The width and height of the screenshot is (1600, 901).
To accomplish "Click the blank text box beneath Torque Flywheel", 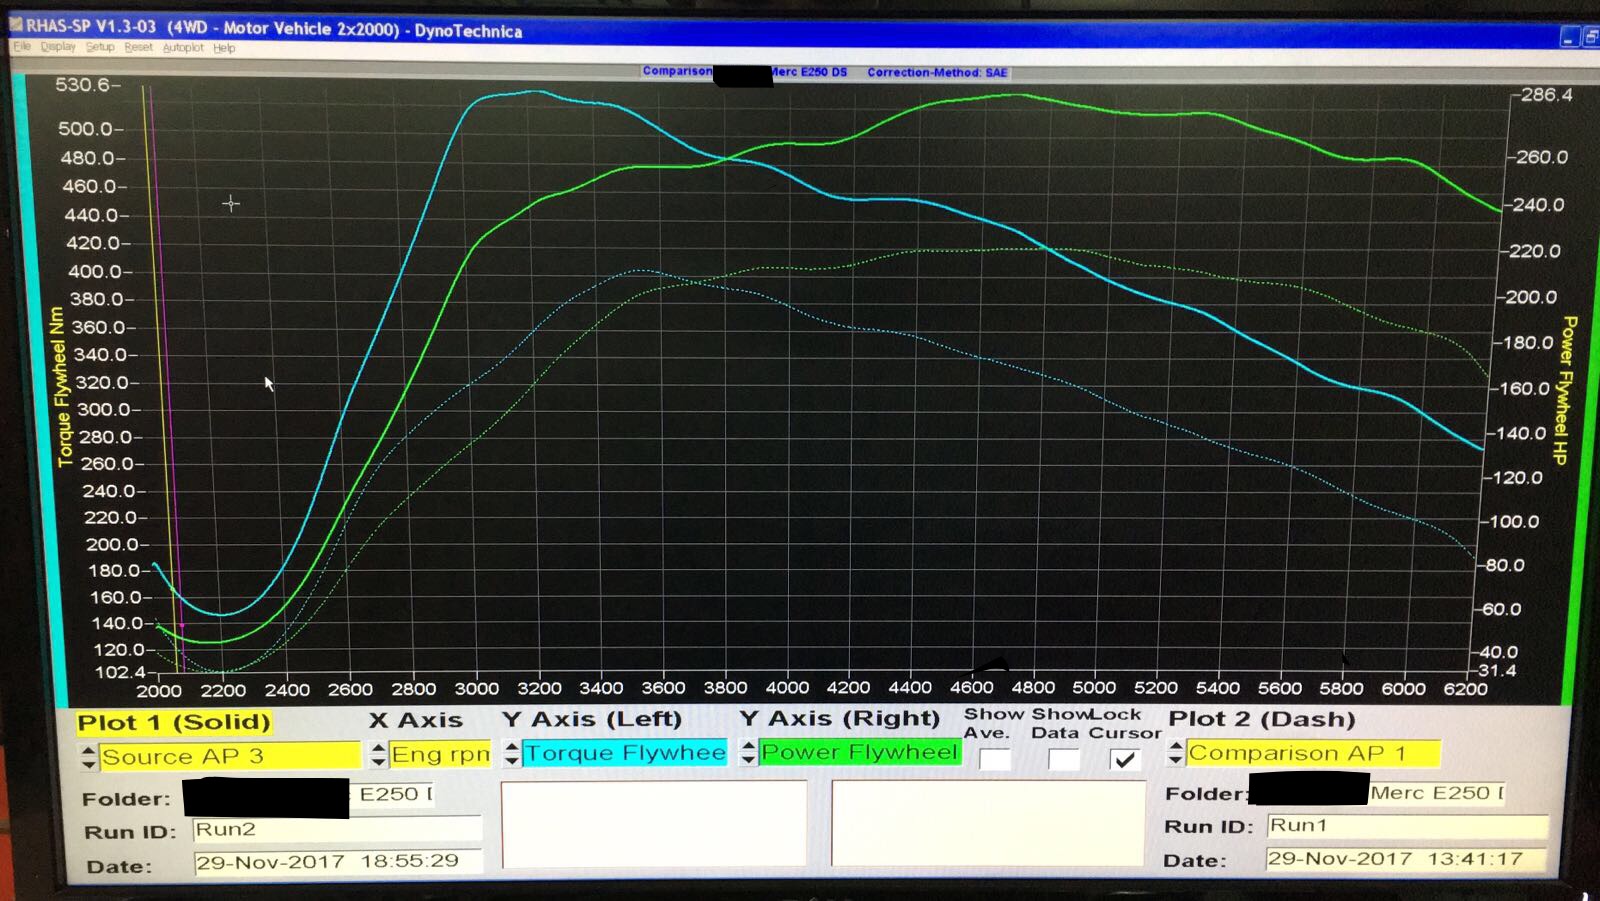I will 654,824.
